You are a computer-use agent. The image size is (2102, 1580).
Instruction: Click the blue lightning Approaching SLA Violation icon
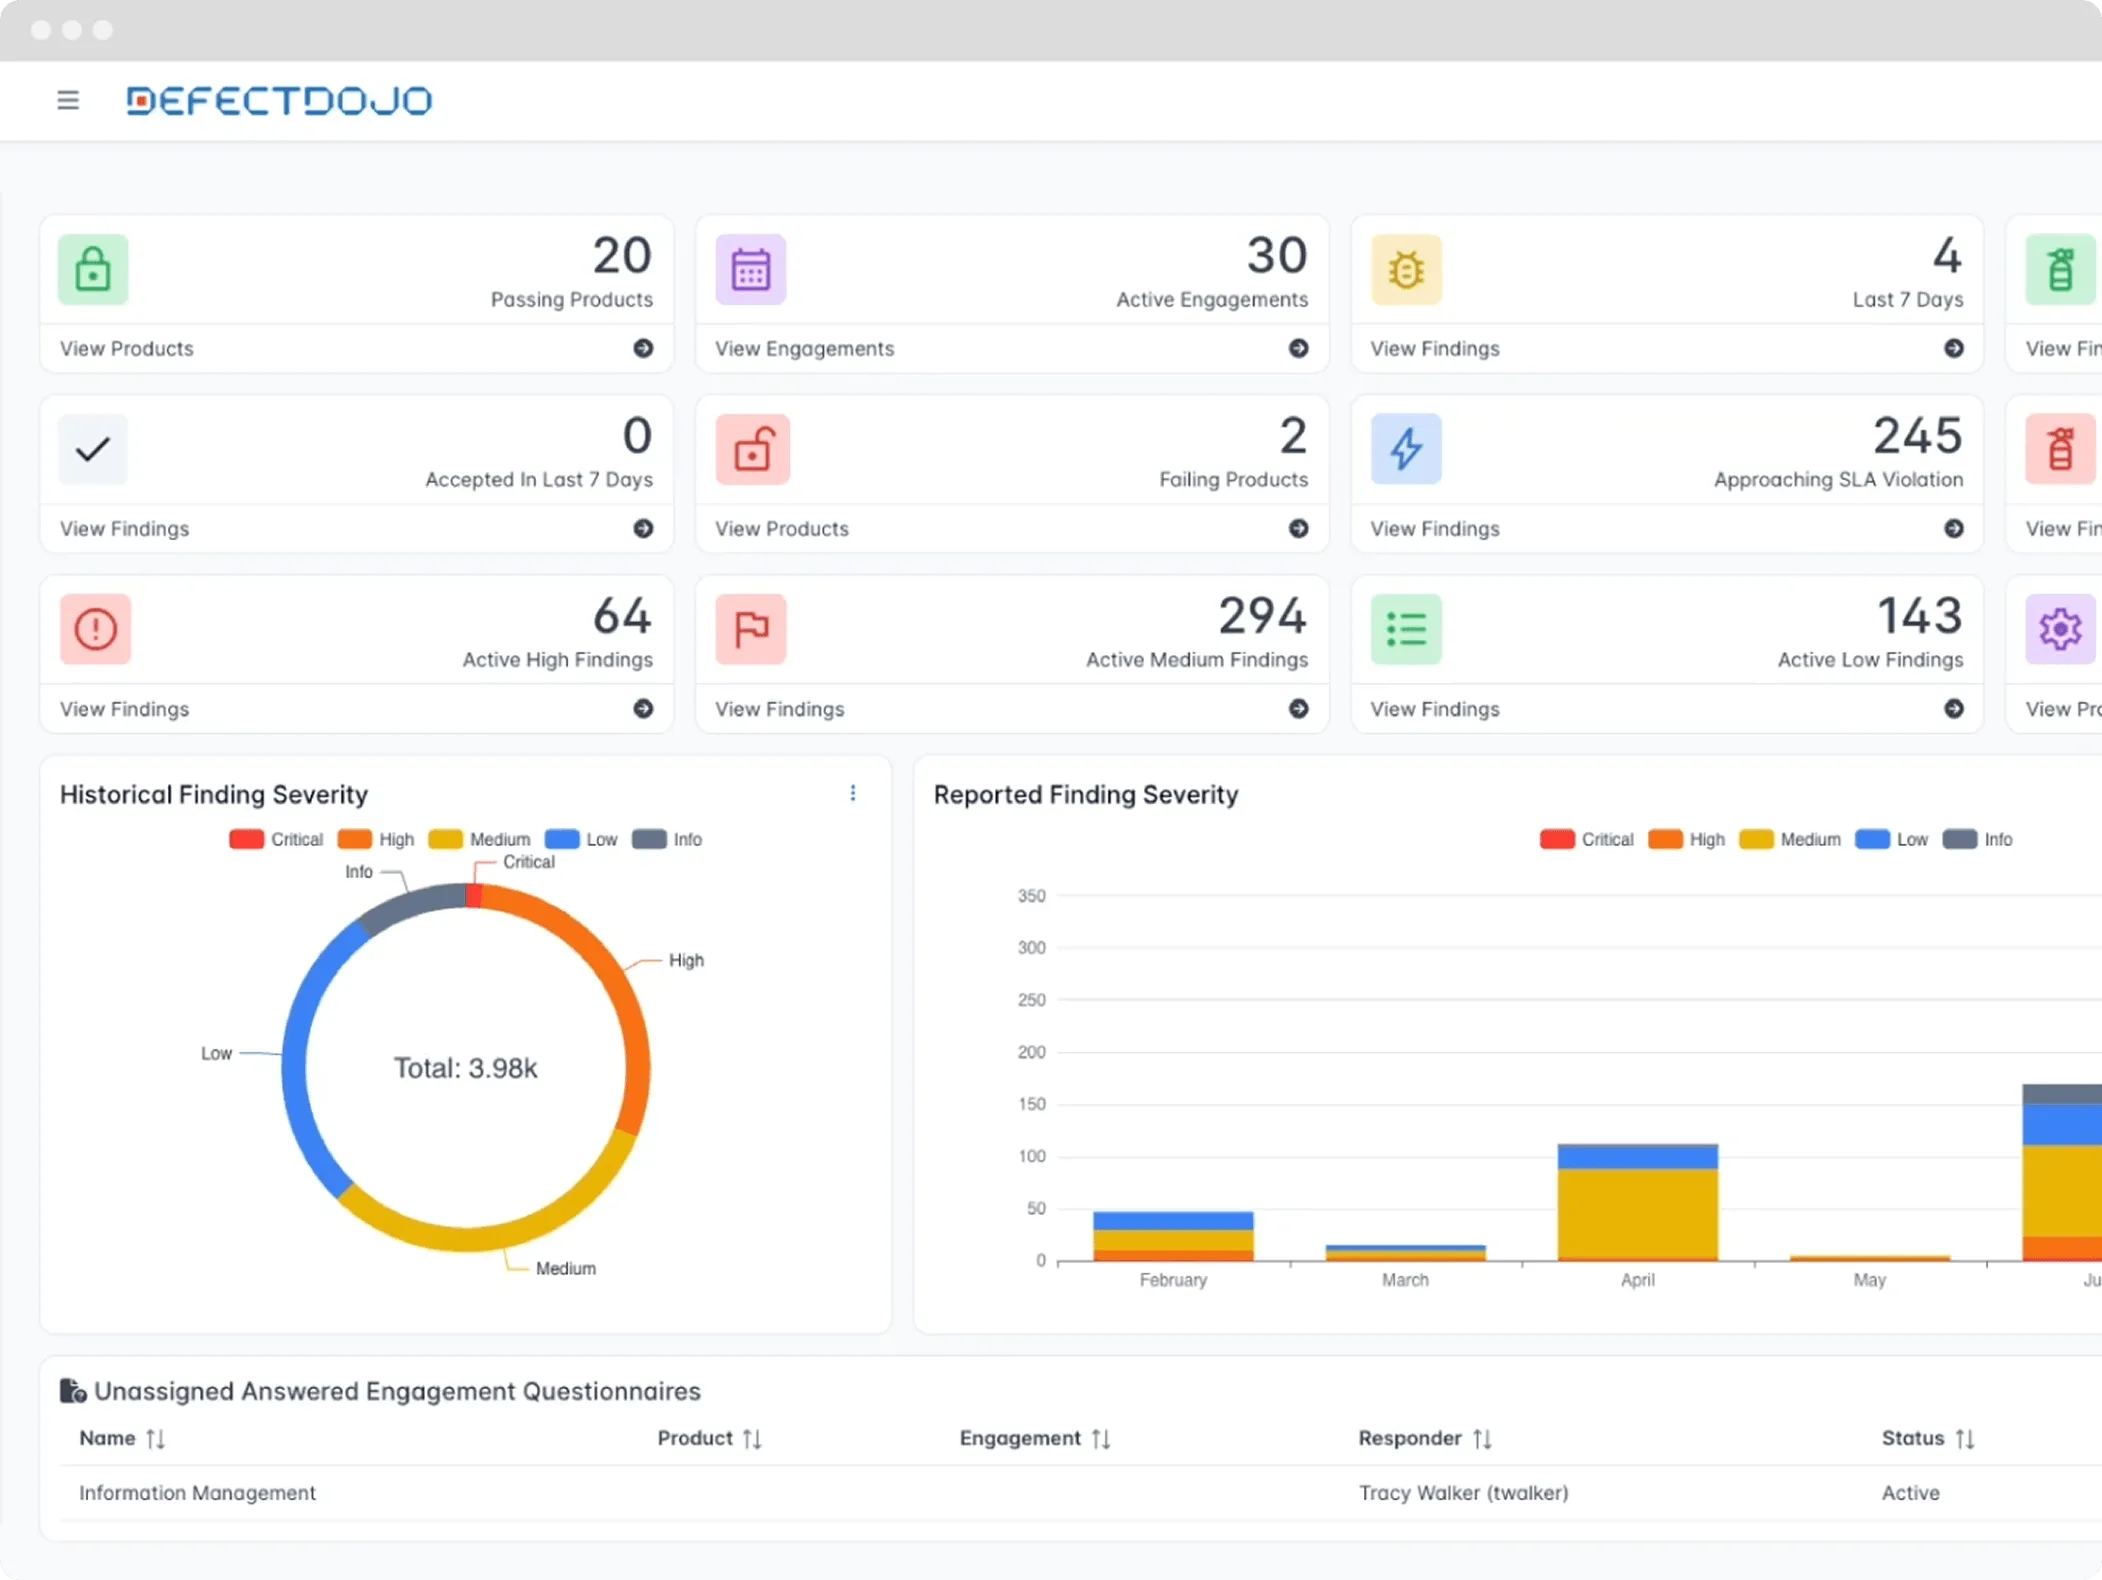[x=1406, y=449]
